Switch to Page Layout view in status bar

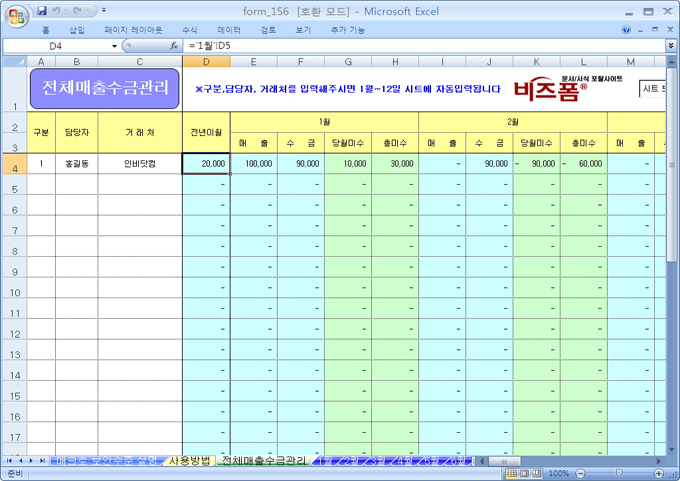click(525, 473)
